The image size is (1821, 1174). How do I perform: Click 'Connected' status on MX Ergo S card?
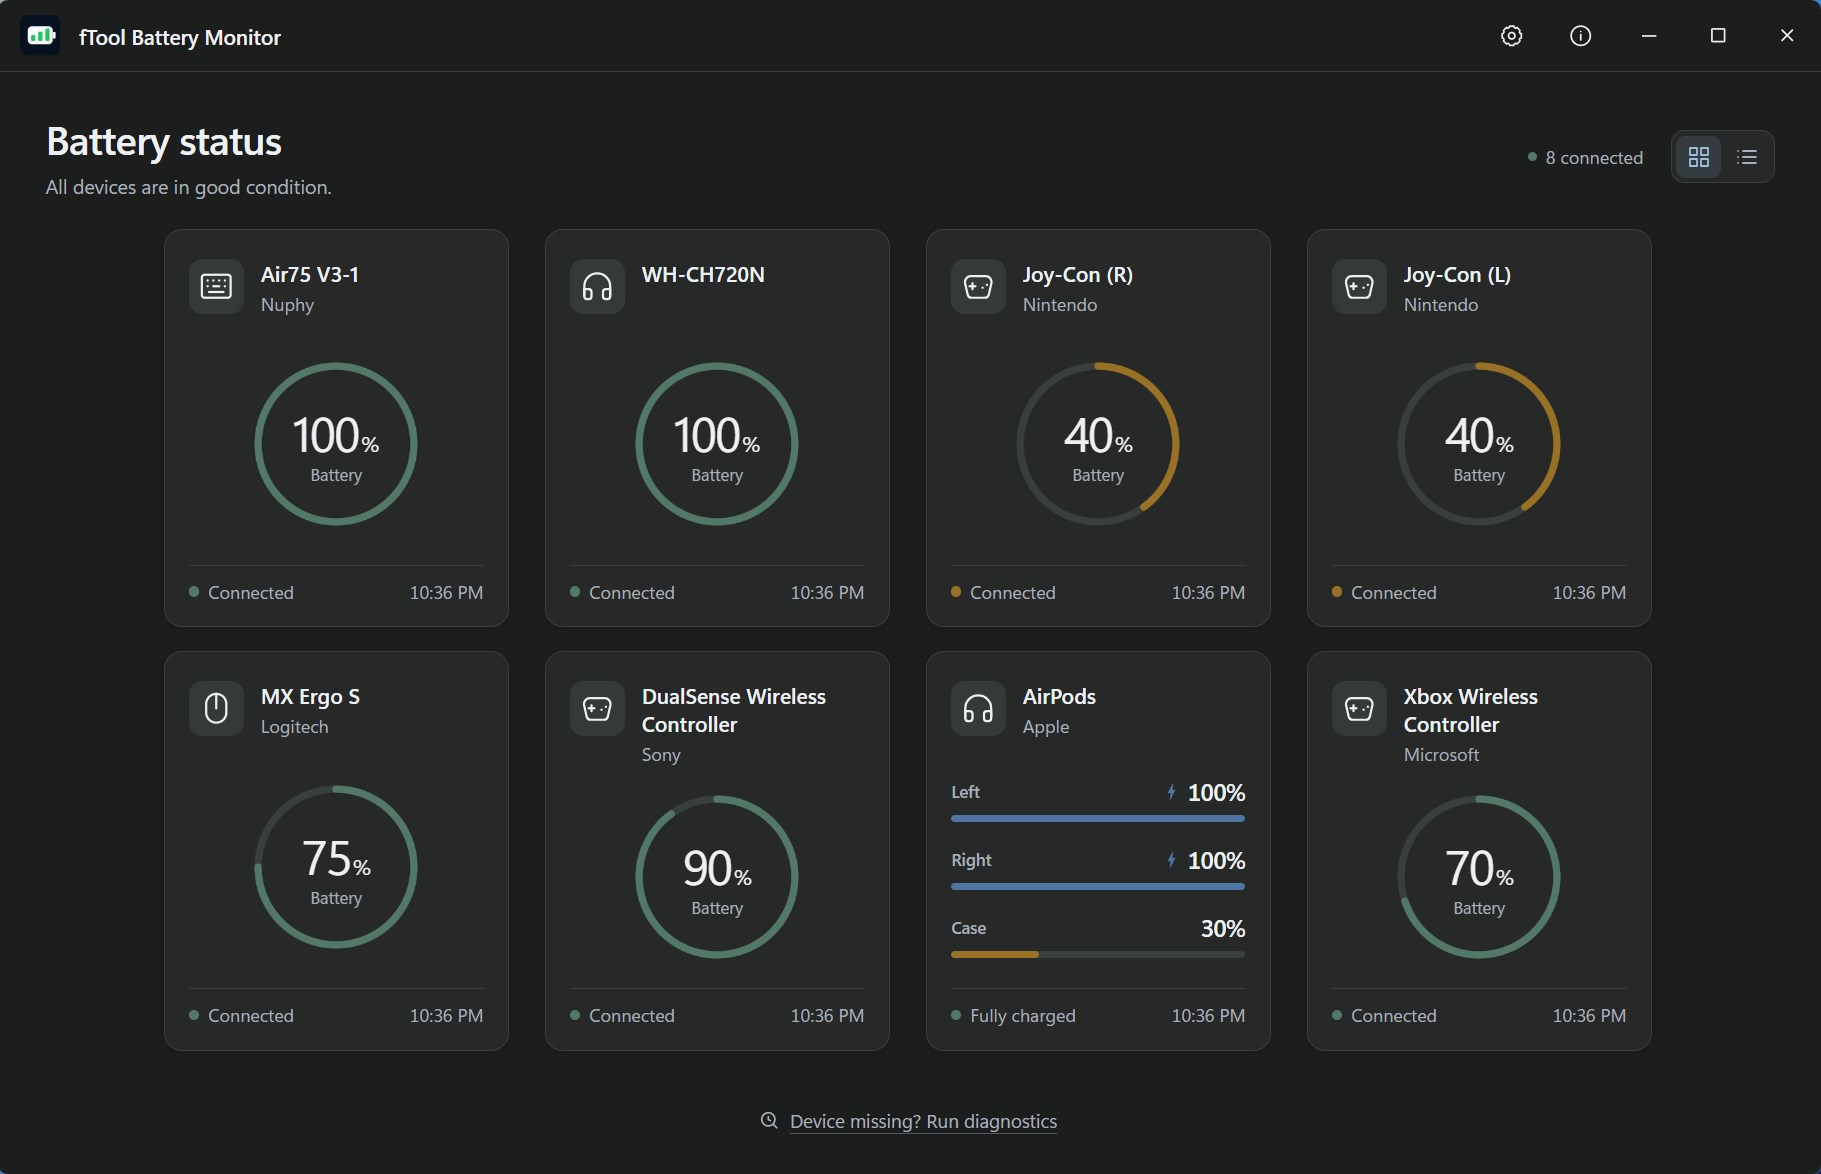[x=251, y=1016]
